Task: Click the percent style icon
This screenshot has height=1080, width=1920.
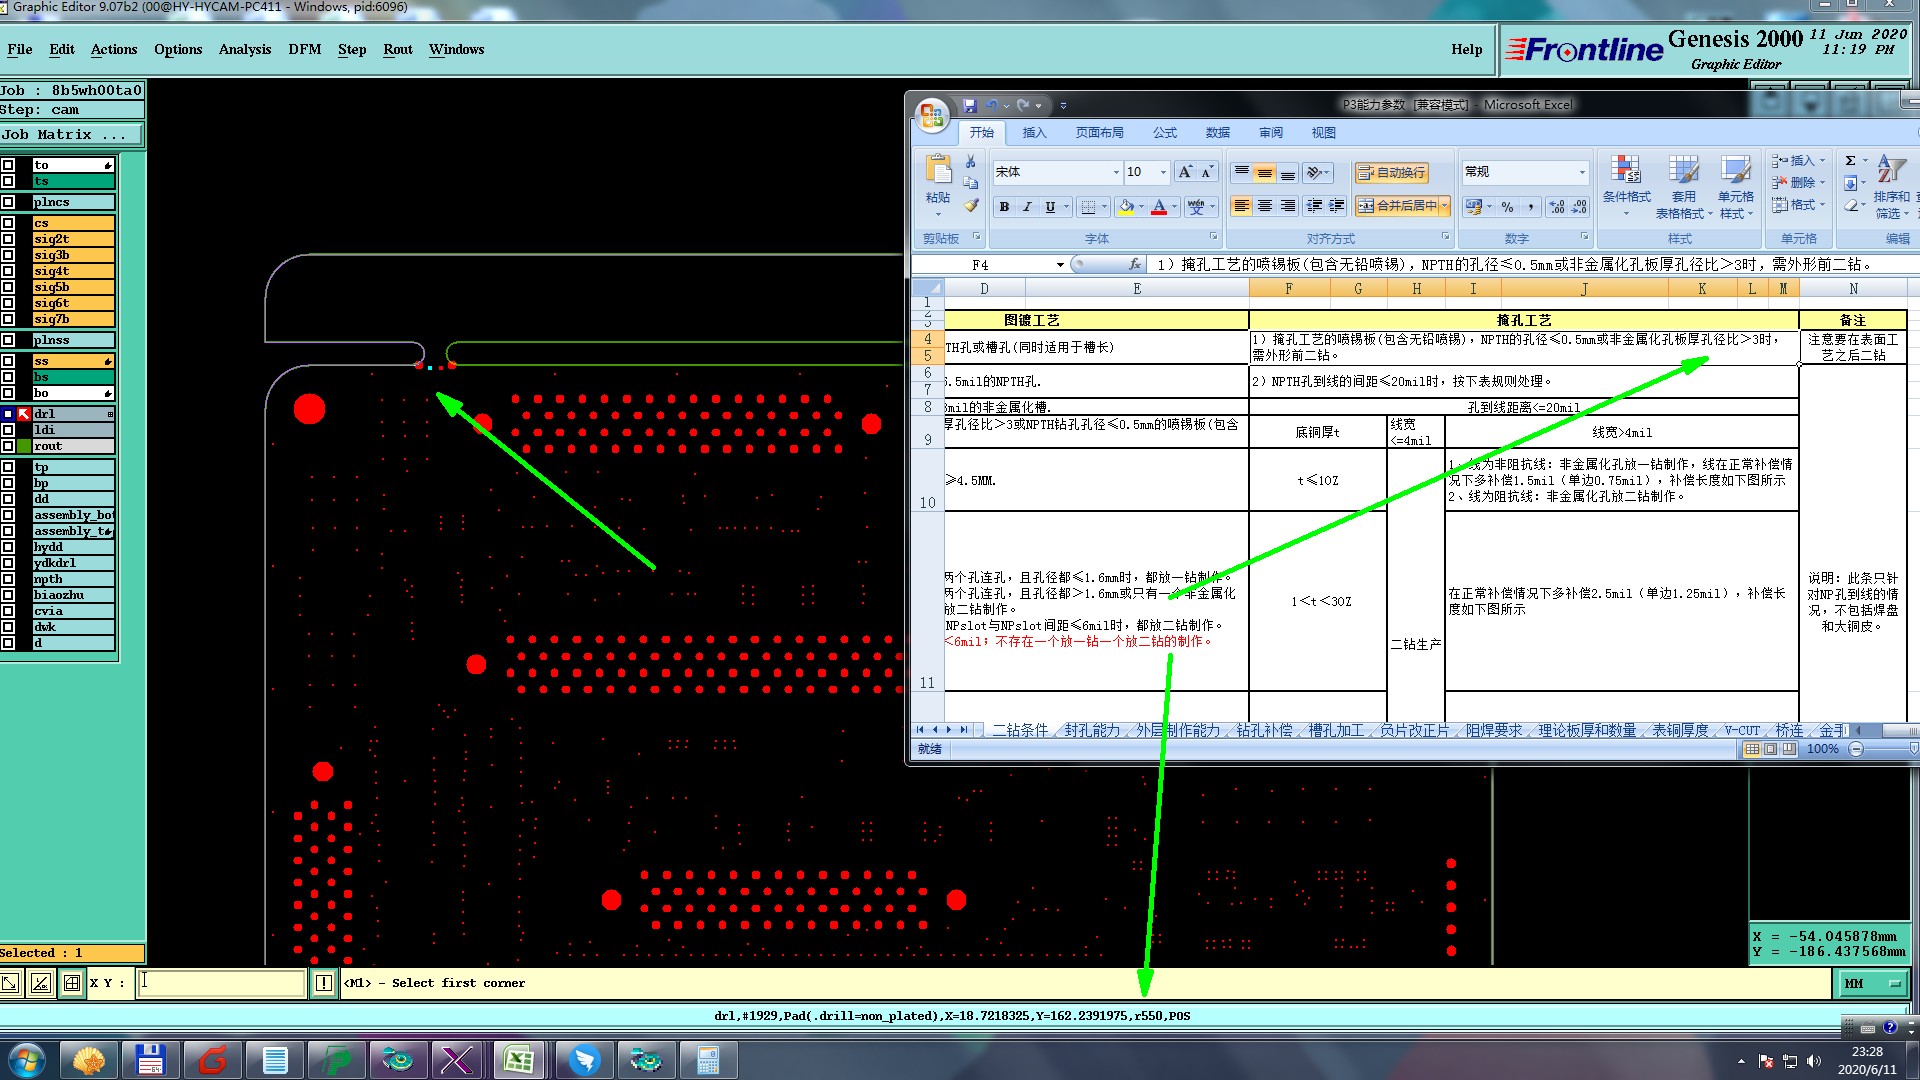Action: coord(1507,207)
